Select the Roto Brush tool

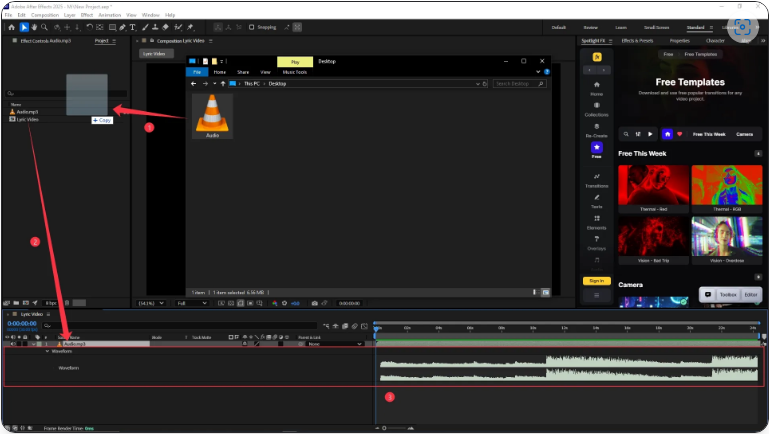178,27
